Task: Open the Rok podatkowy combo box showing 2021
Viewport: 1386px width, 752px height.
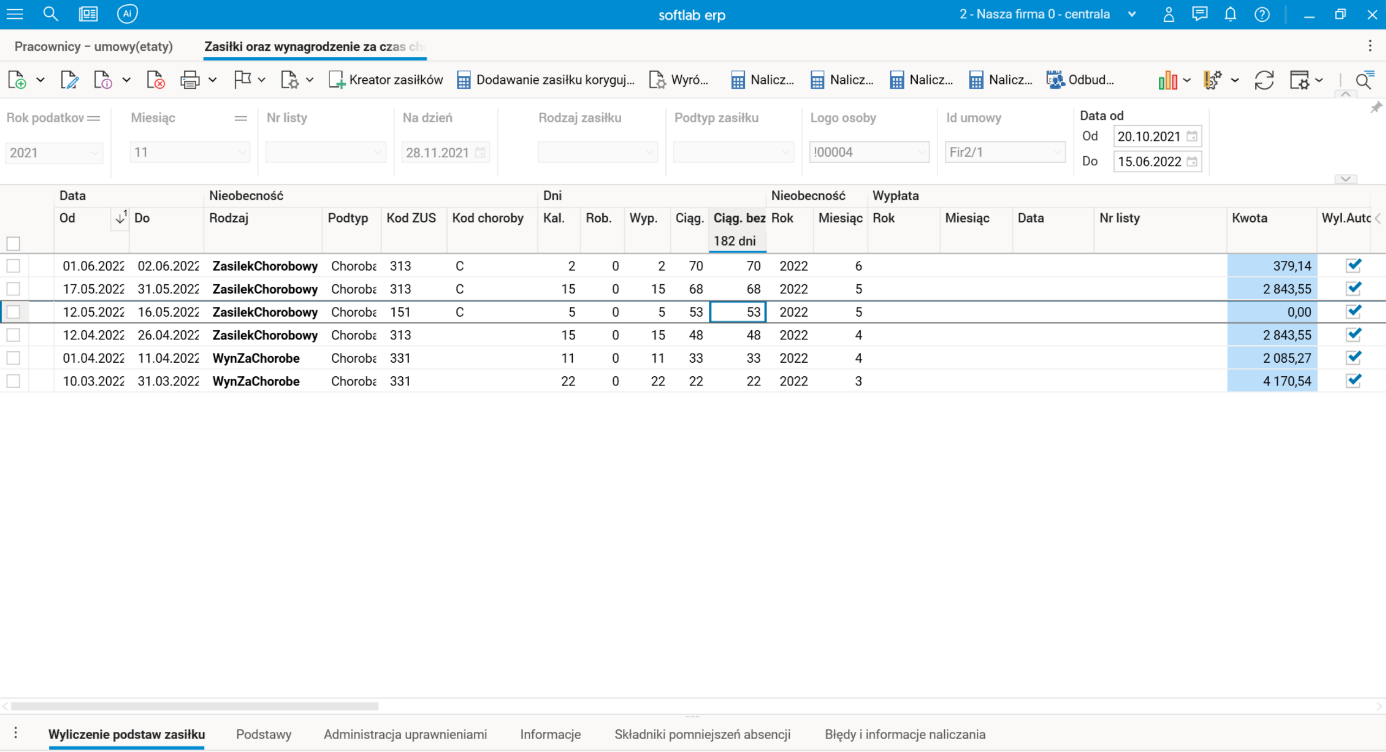Action: point(55,153)
